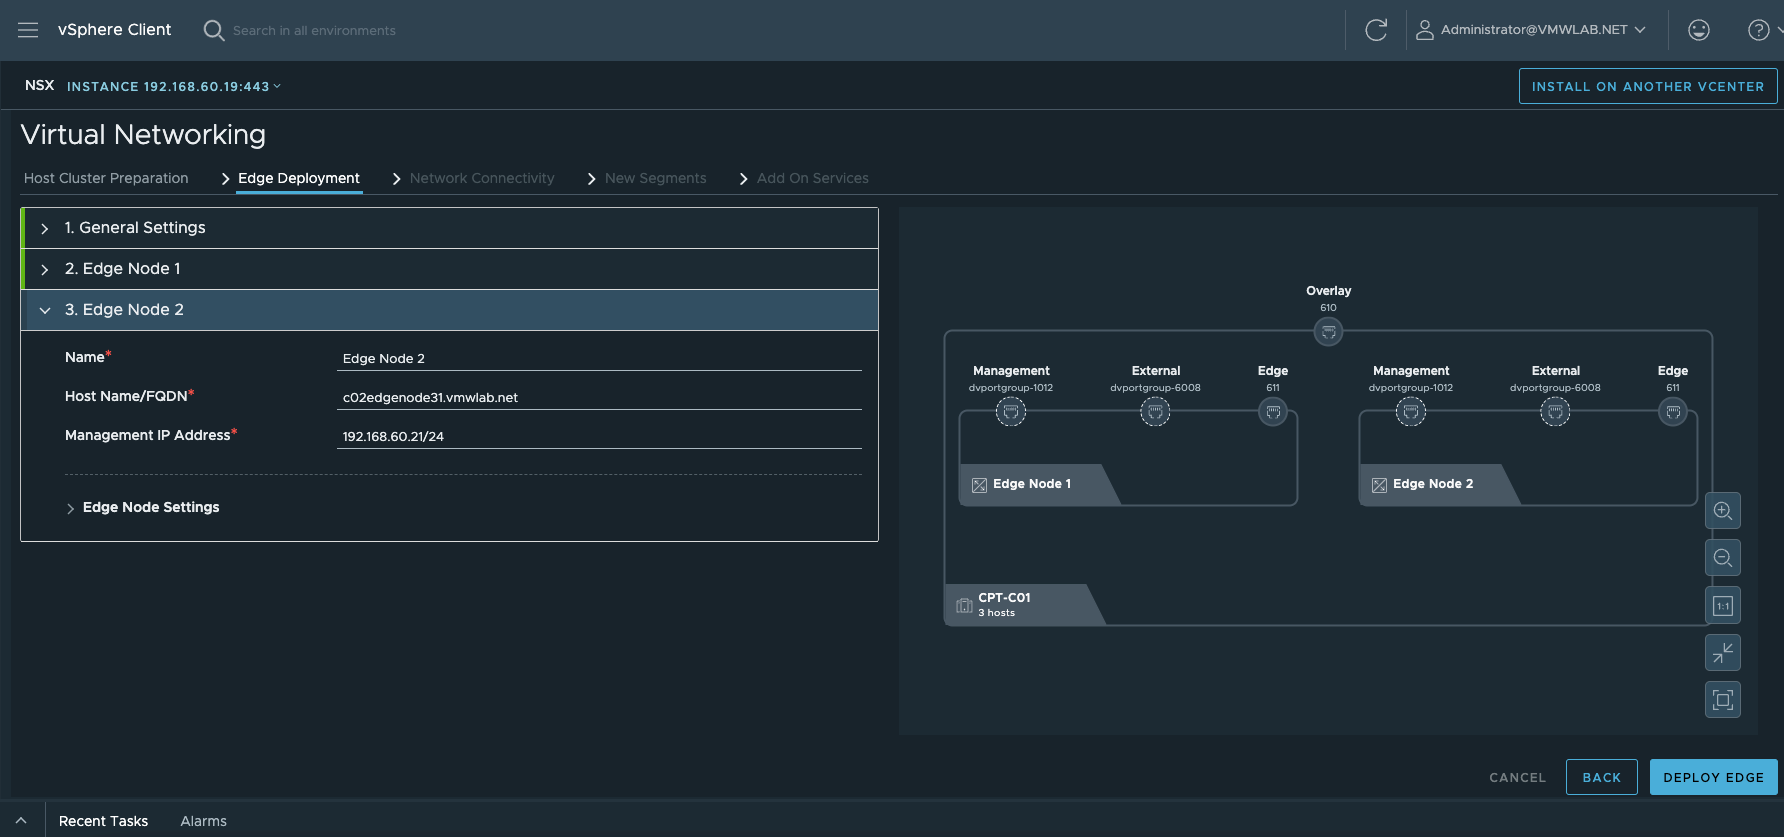
Task: Click the Cancel button
Action: click(x=1517, y=777)
